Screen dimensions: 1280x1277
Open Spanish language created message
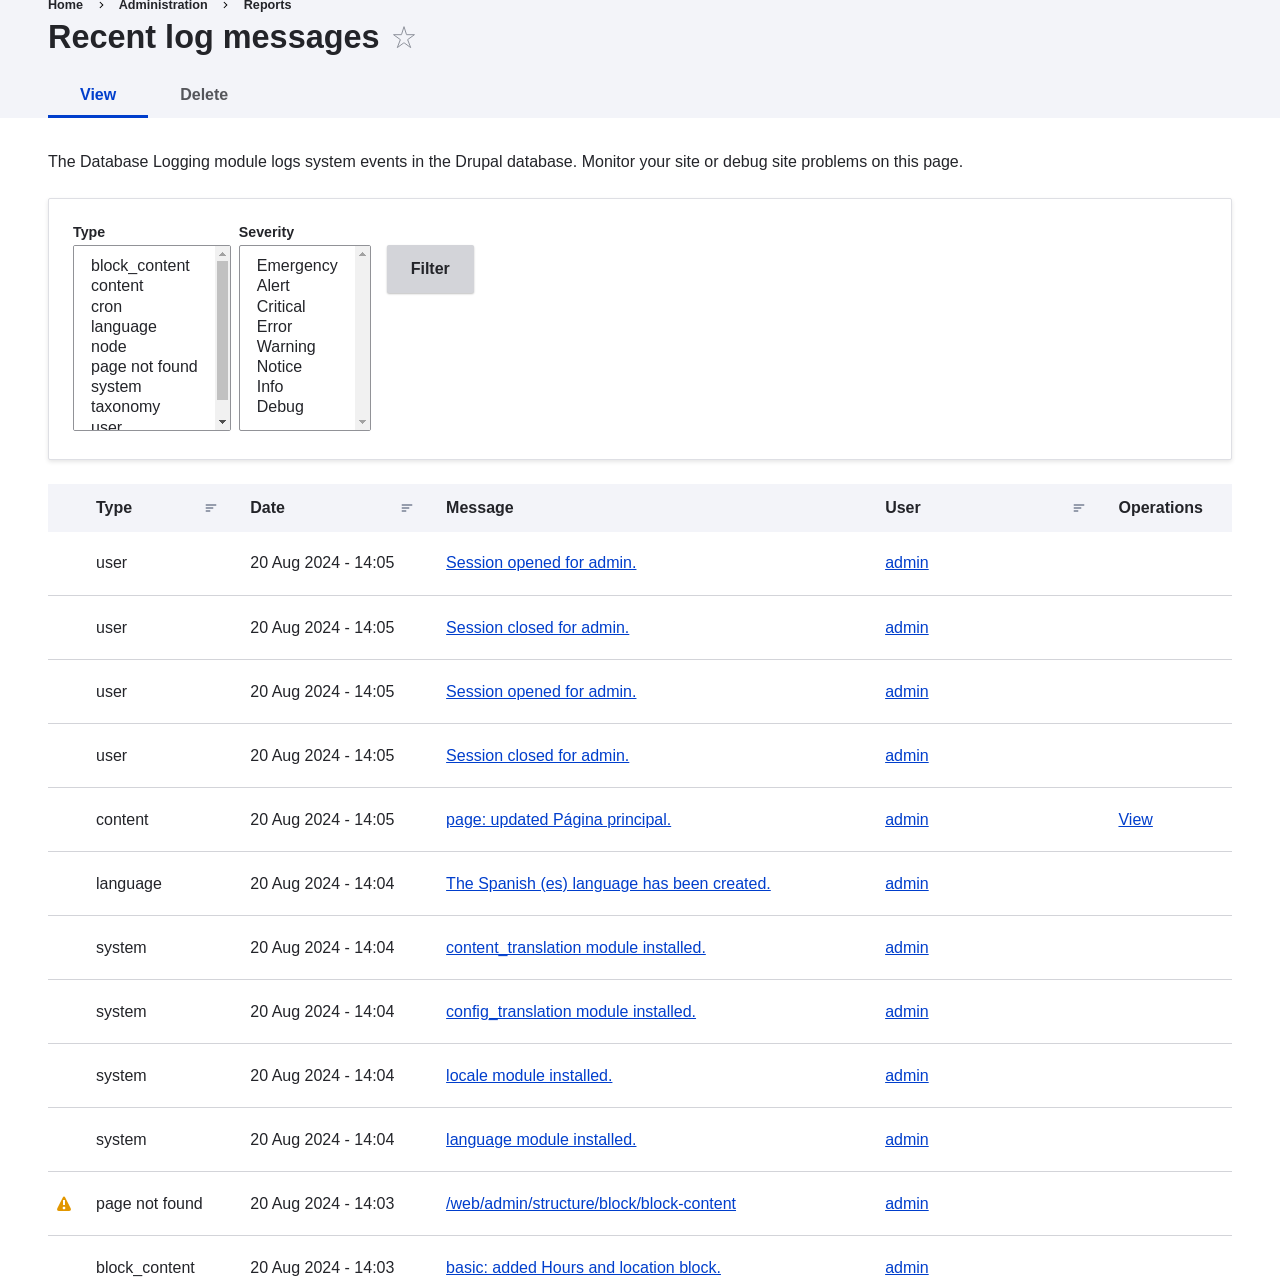608,884
